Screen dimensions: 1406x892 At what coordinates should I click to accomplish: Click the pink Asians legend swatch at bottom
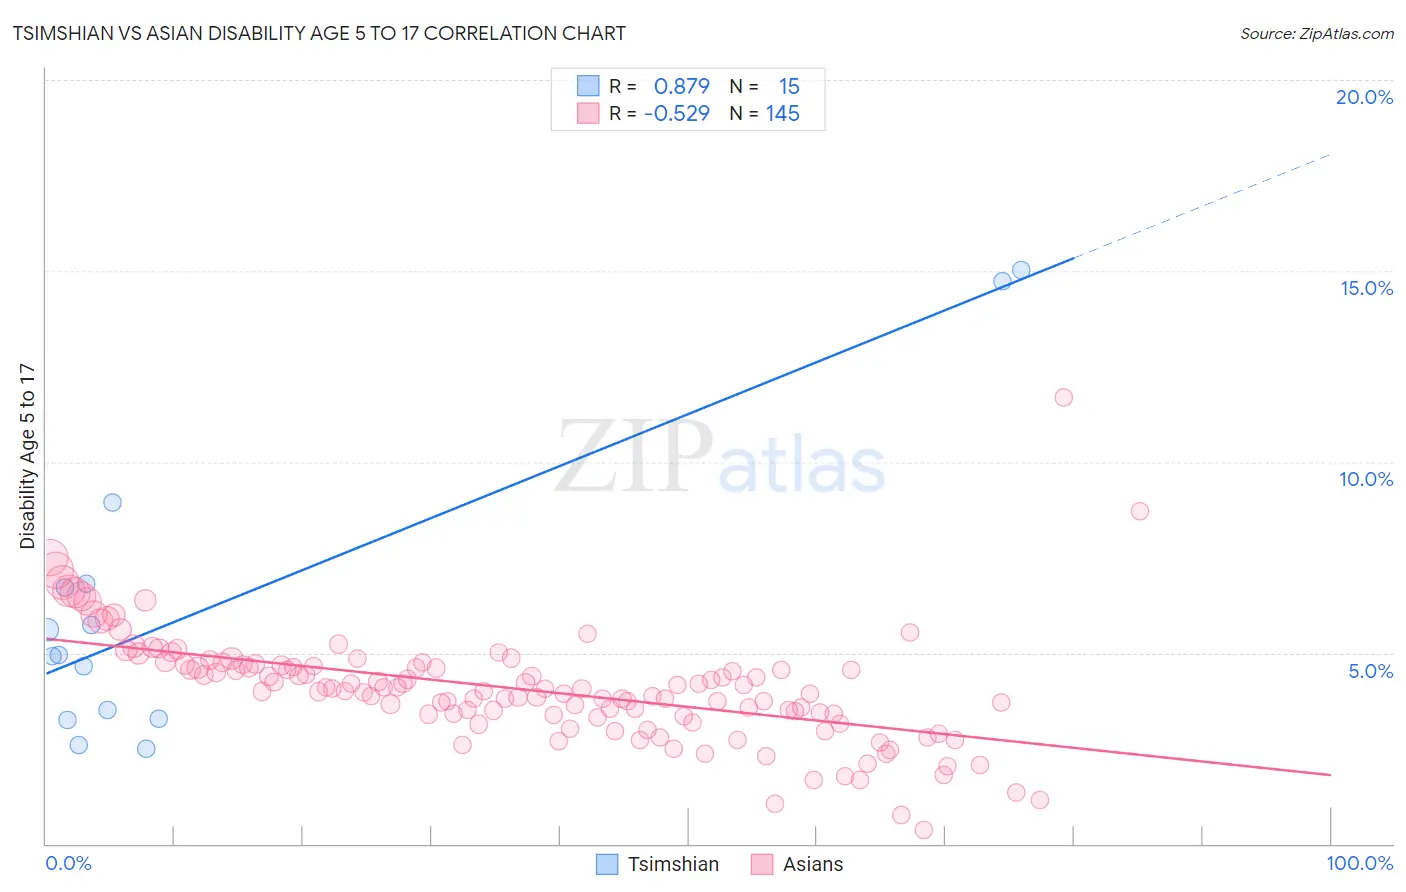[762, 864]
